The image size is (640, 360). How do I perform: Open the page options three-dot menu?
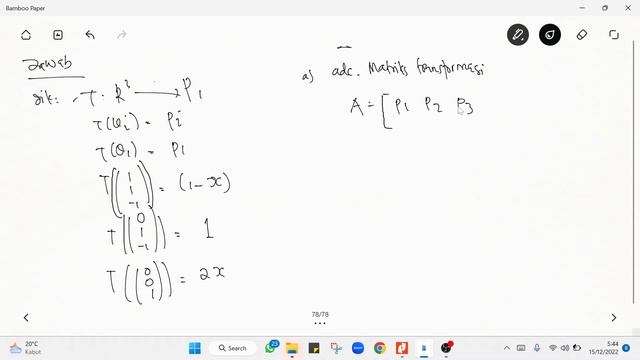click(x=320, y=323)
